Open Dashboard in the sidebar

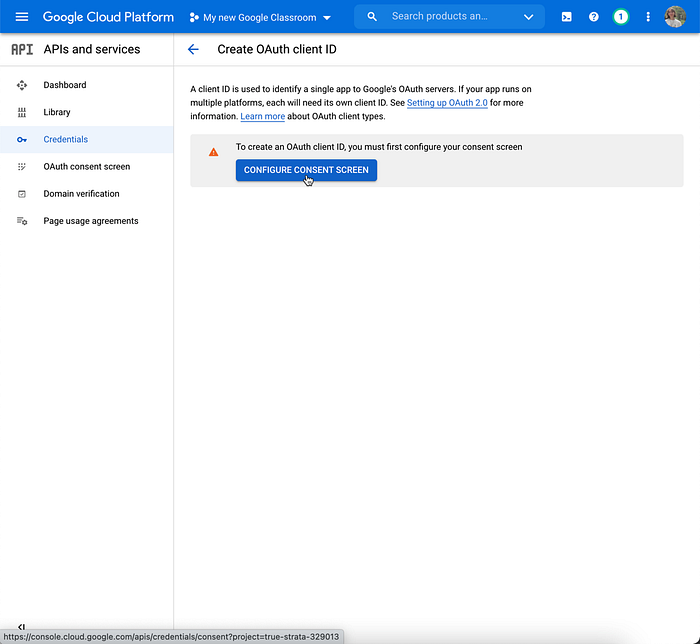(87, 85)
